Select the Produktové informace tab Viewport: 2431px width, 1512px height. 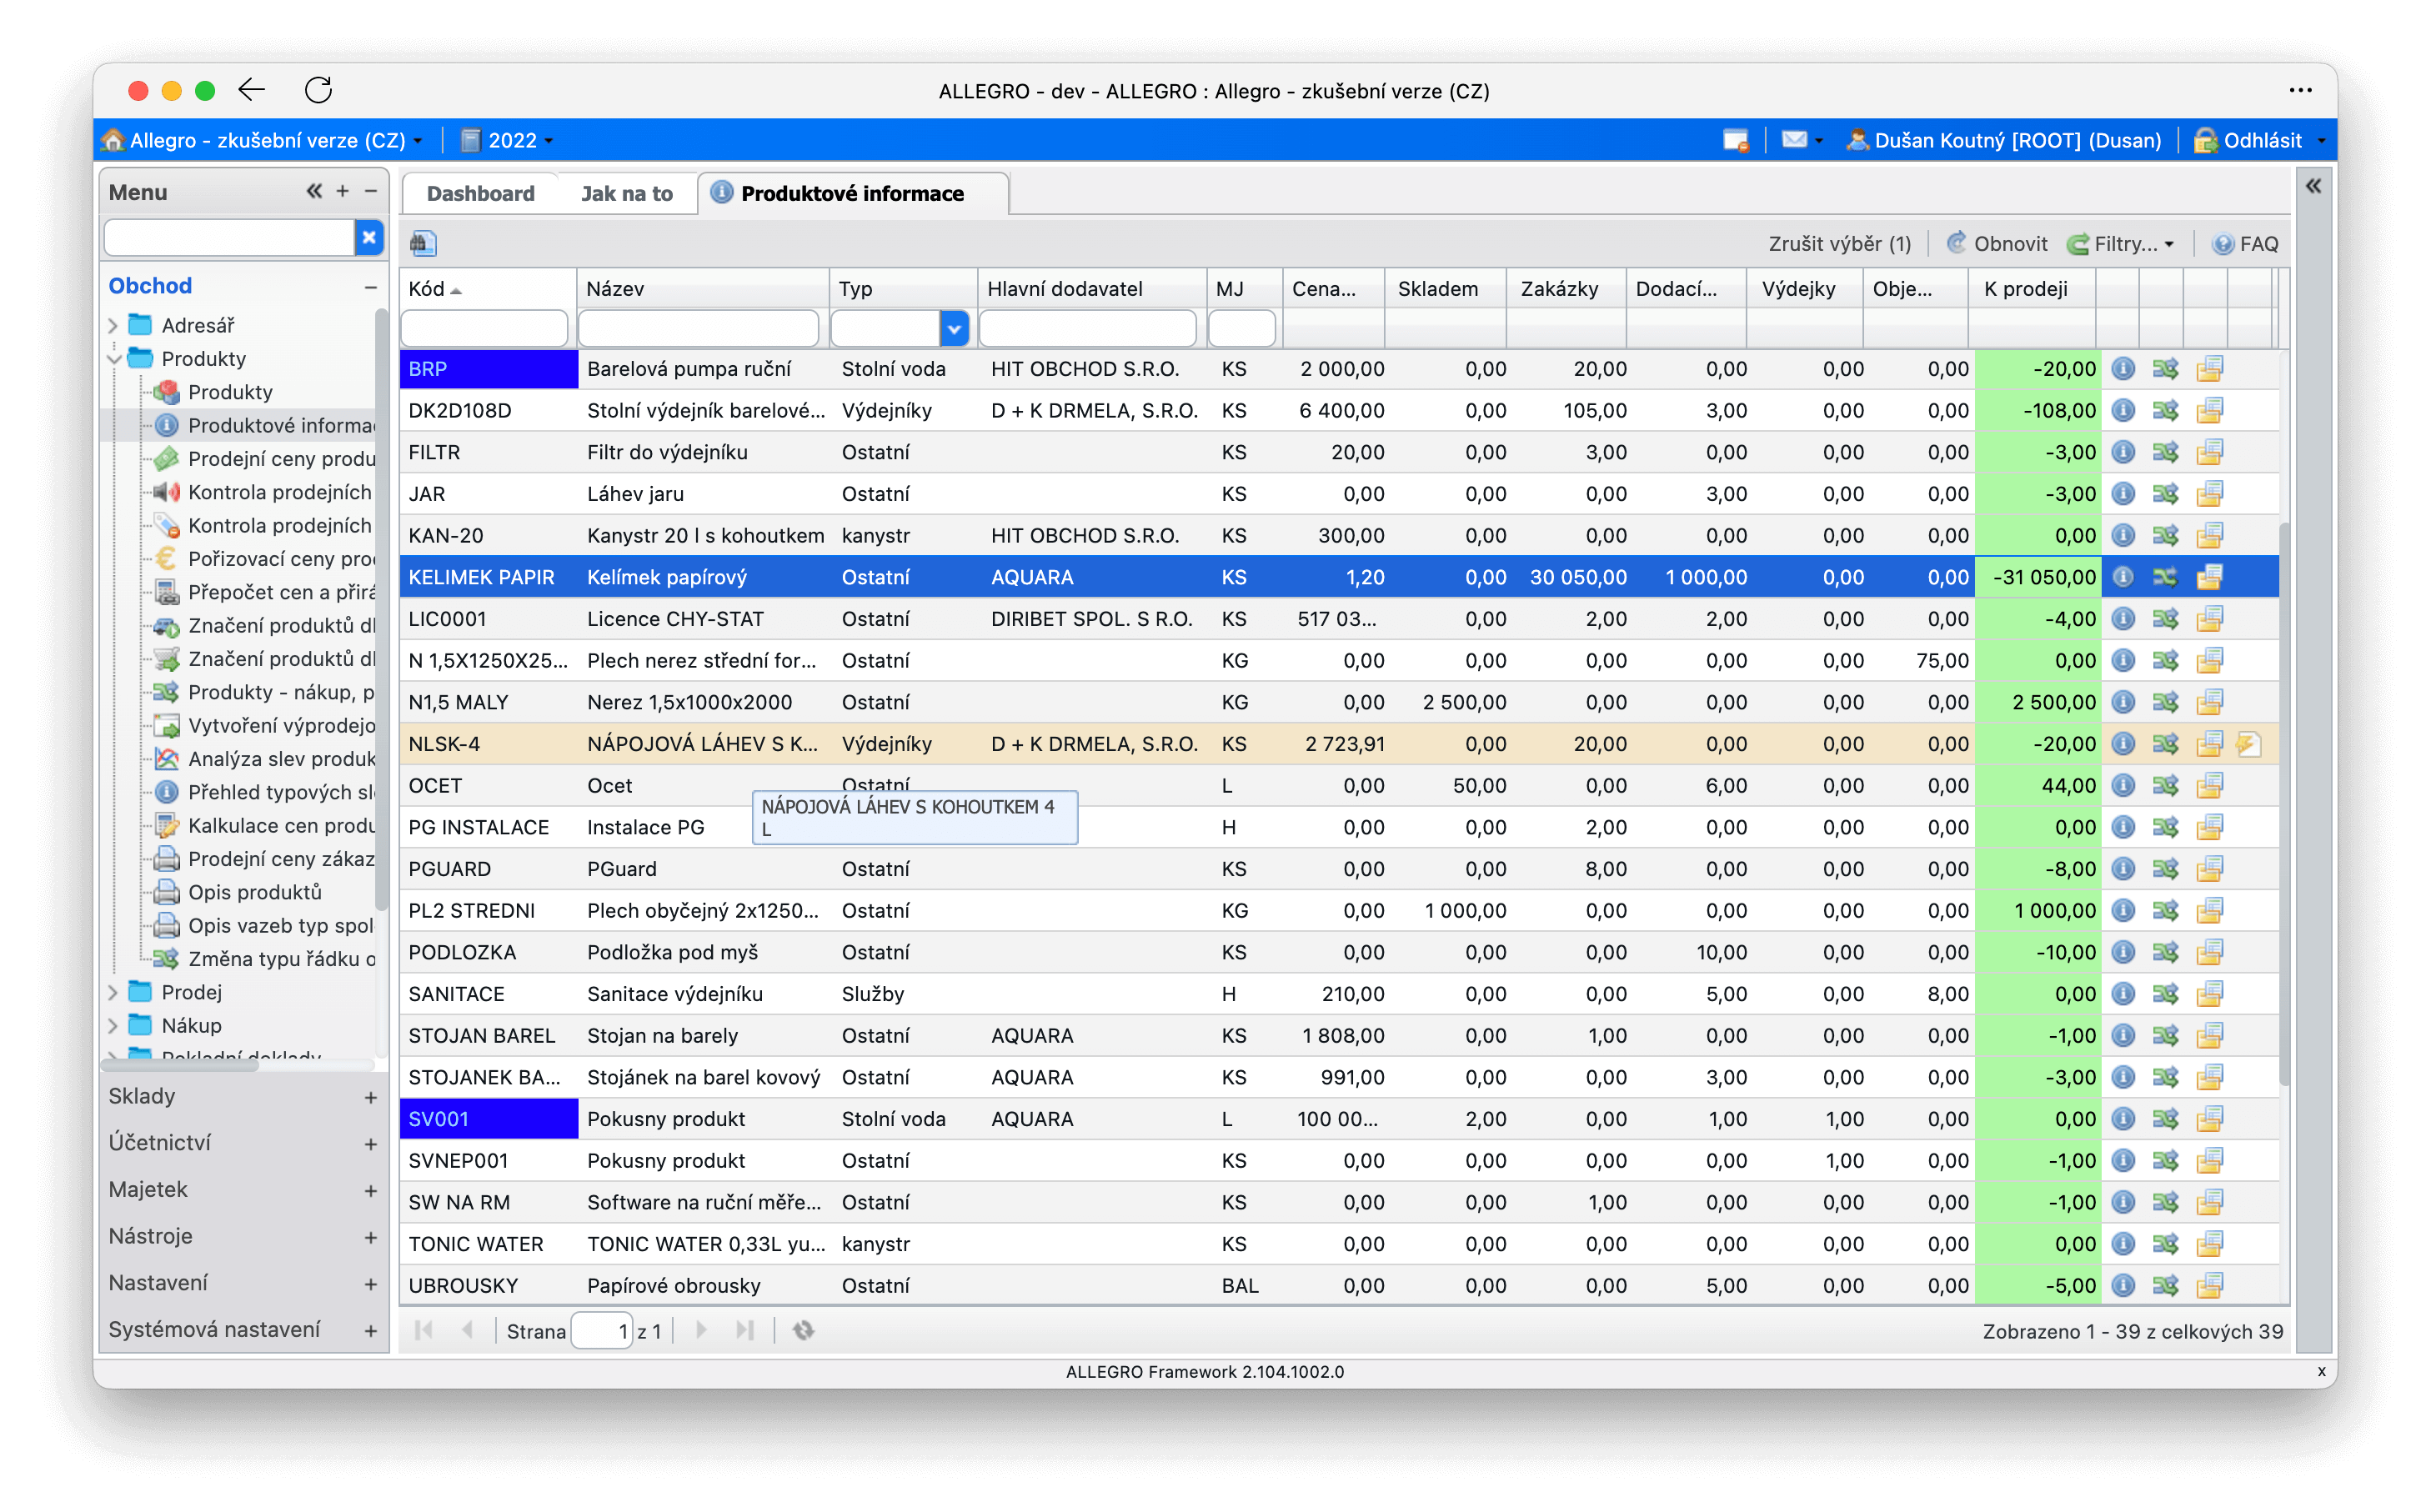851,193
